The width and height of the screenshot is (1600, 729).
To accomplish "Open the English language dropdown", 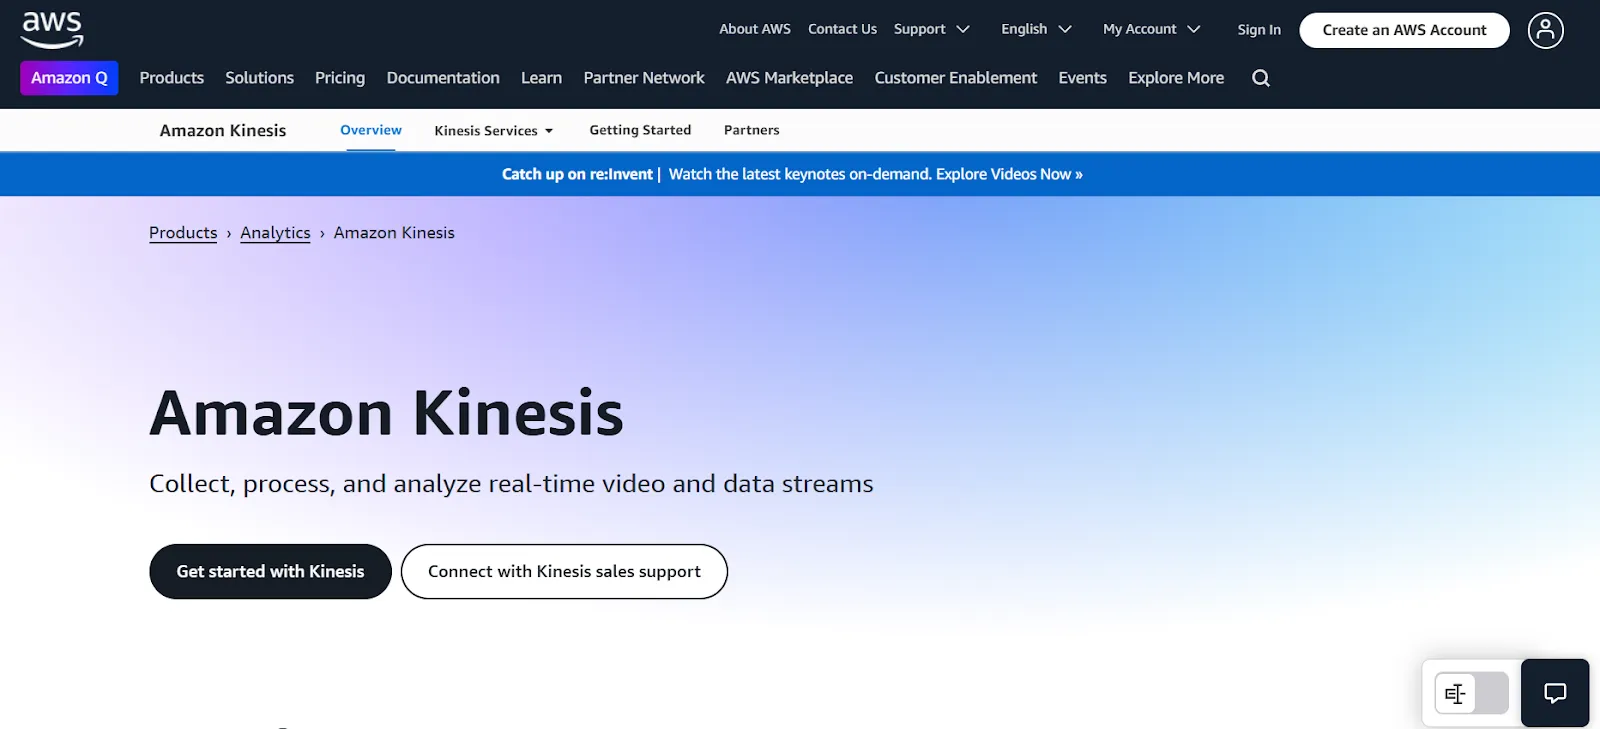I will pos(1036,29).
